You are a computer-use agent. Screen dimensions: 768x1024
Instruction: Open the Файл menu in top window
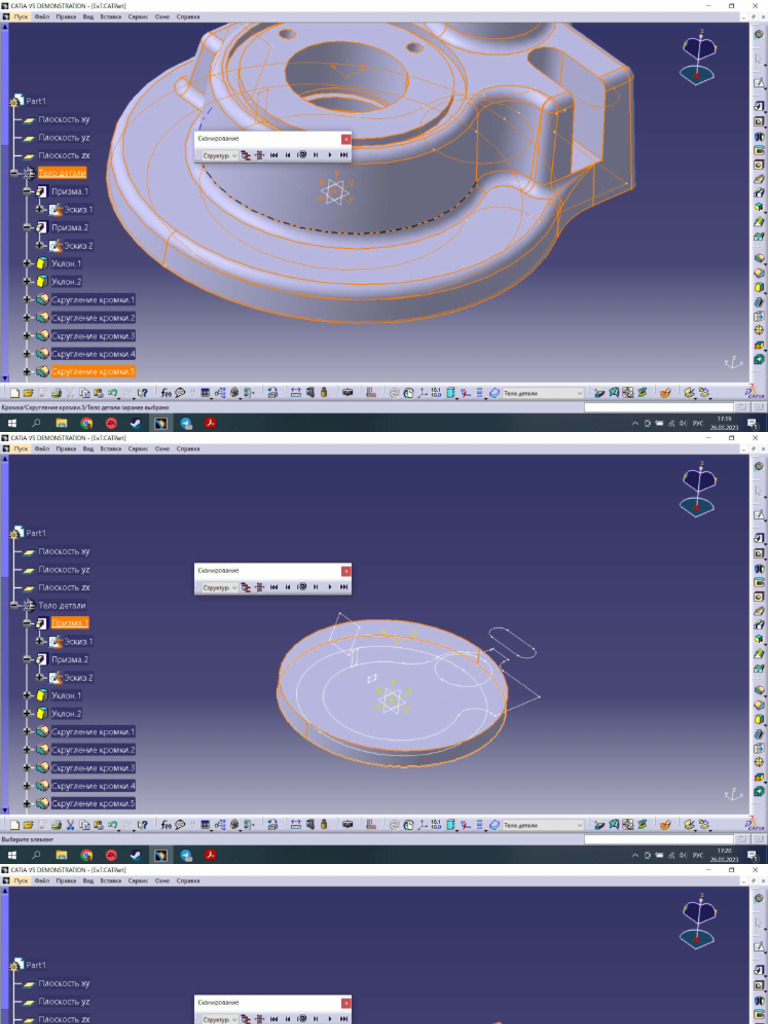(42, 17)
